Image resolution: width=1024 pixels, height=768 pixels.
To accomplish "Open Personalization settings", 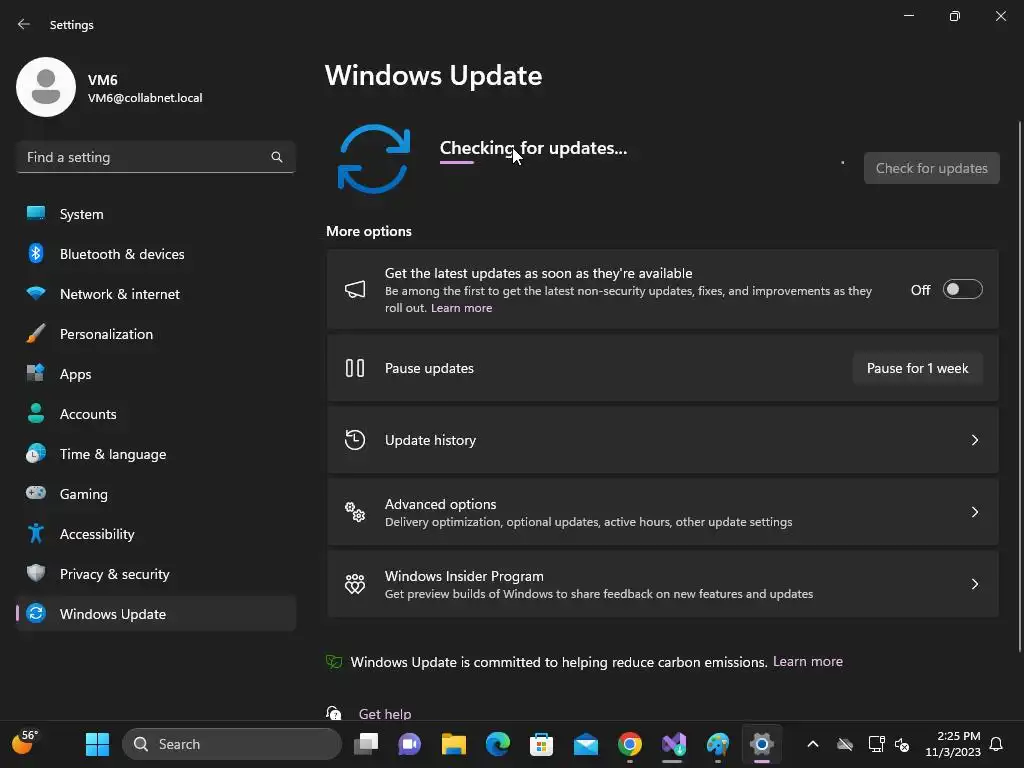I will [x=155, y=334].
